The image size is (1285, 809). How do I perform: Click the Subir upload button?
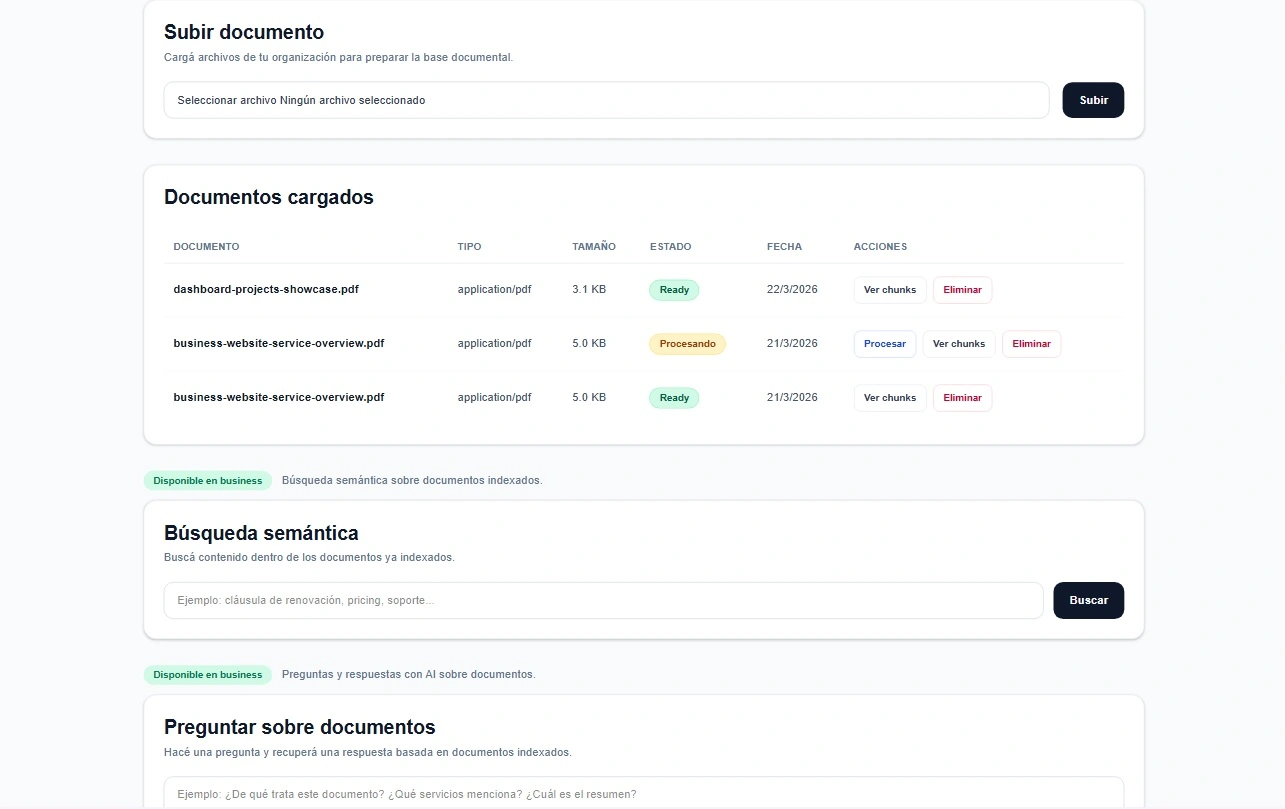pyautogui.click(x=1093, y=100)
